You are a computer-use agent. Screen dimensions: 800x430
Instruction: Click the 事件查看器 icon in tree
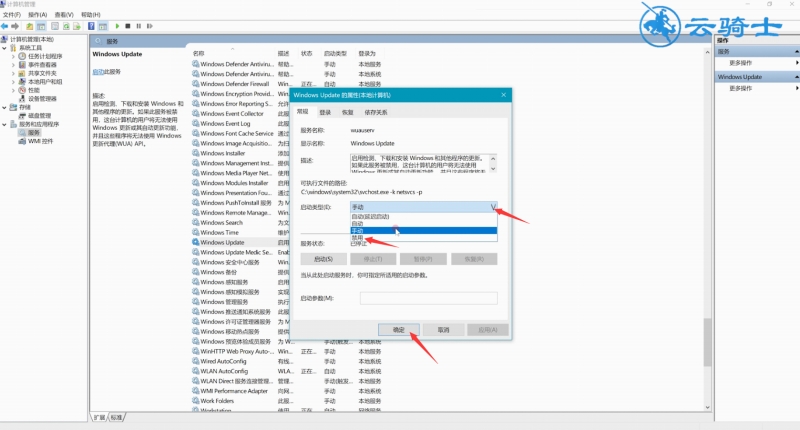[x=22, y=65]
